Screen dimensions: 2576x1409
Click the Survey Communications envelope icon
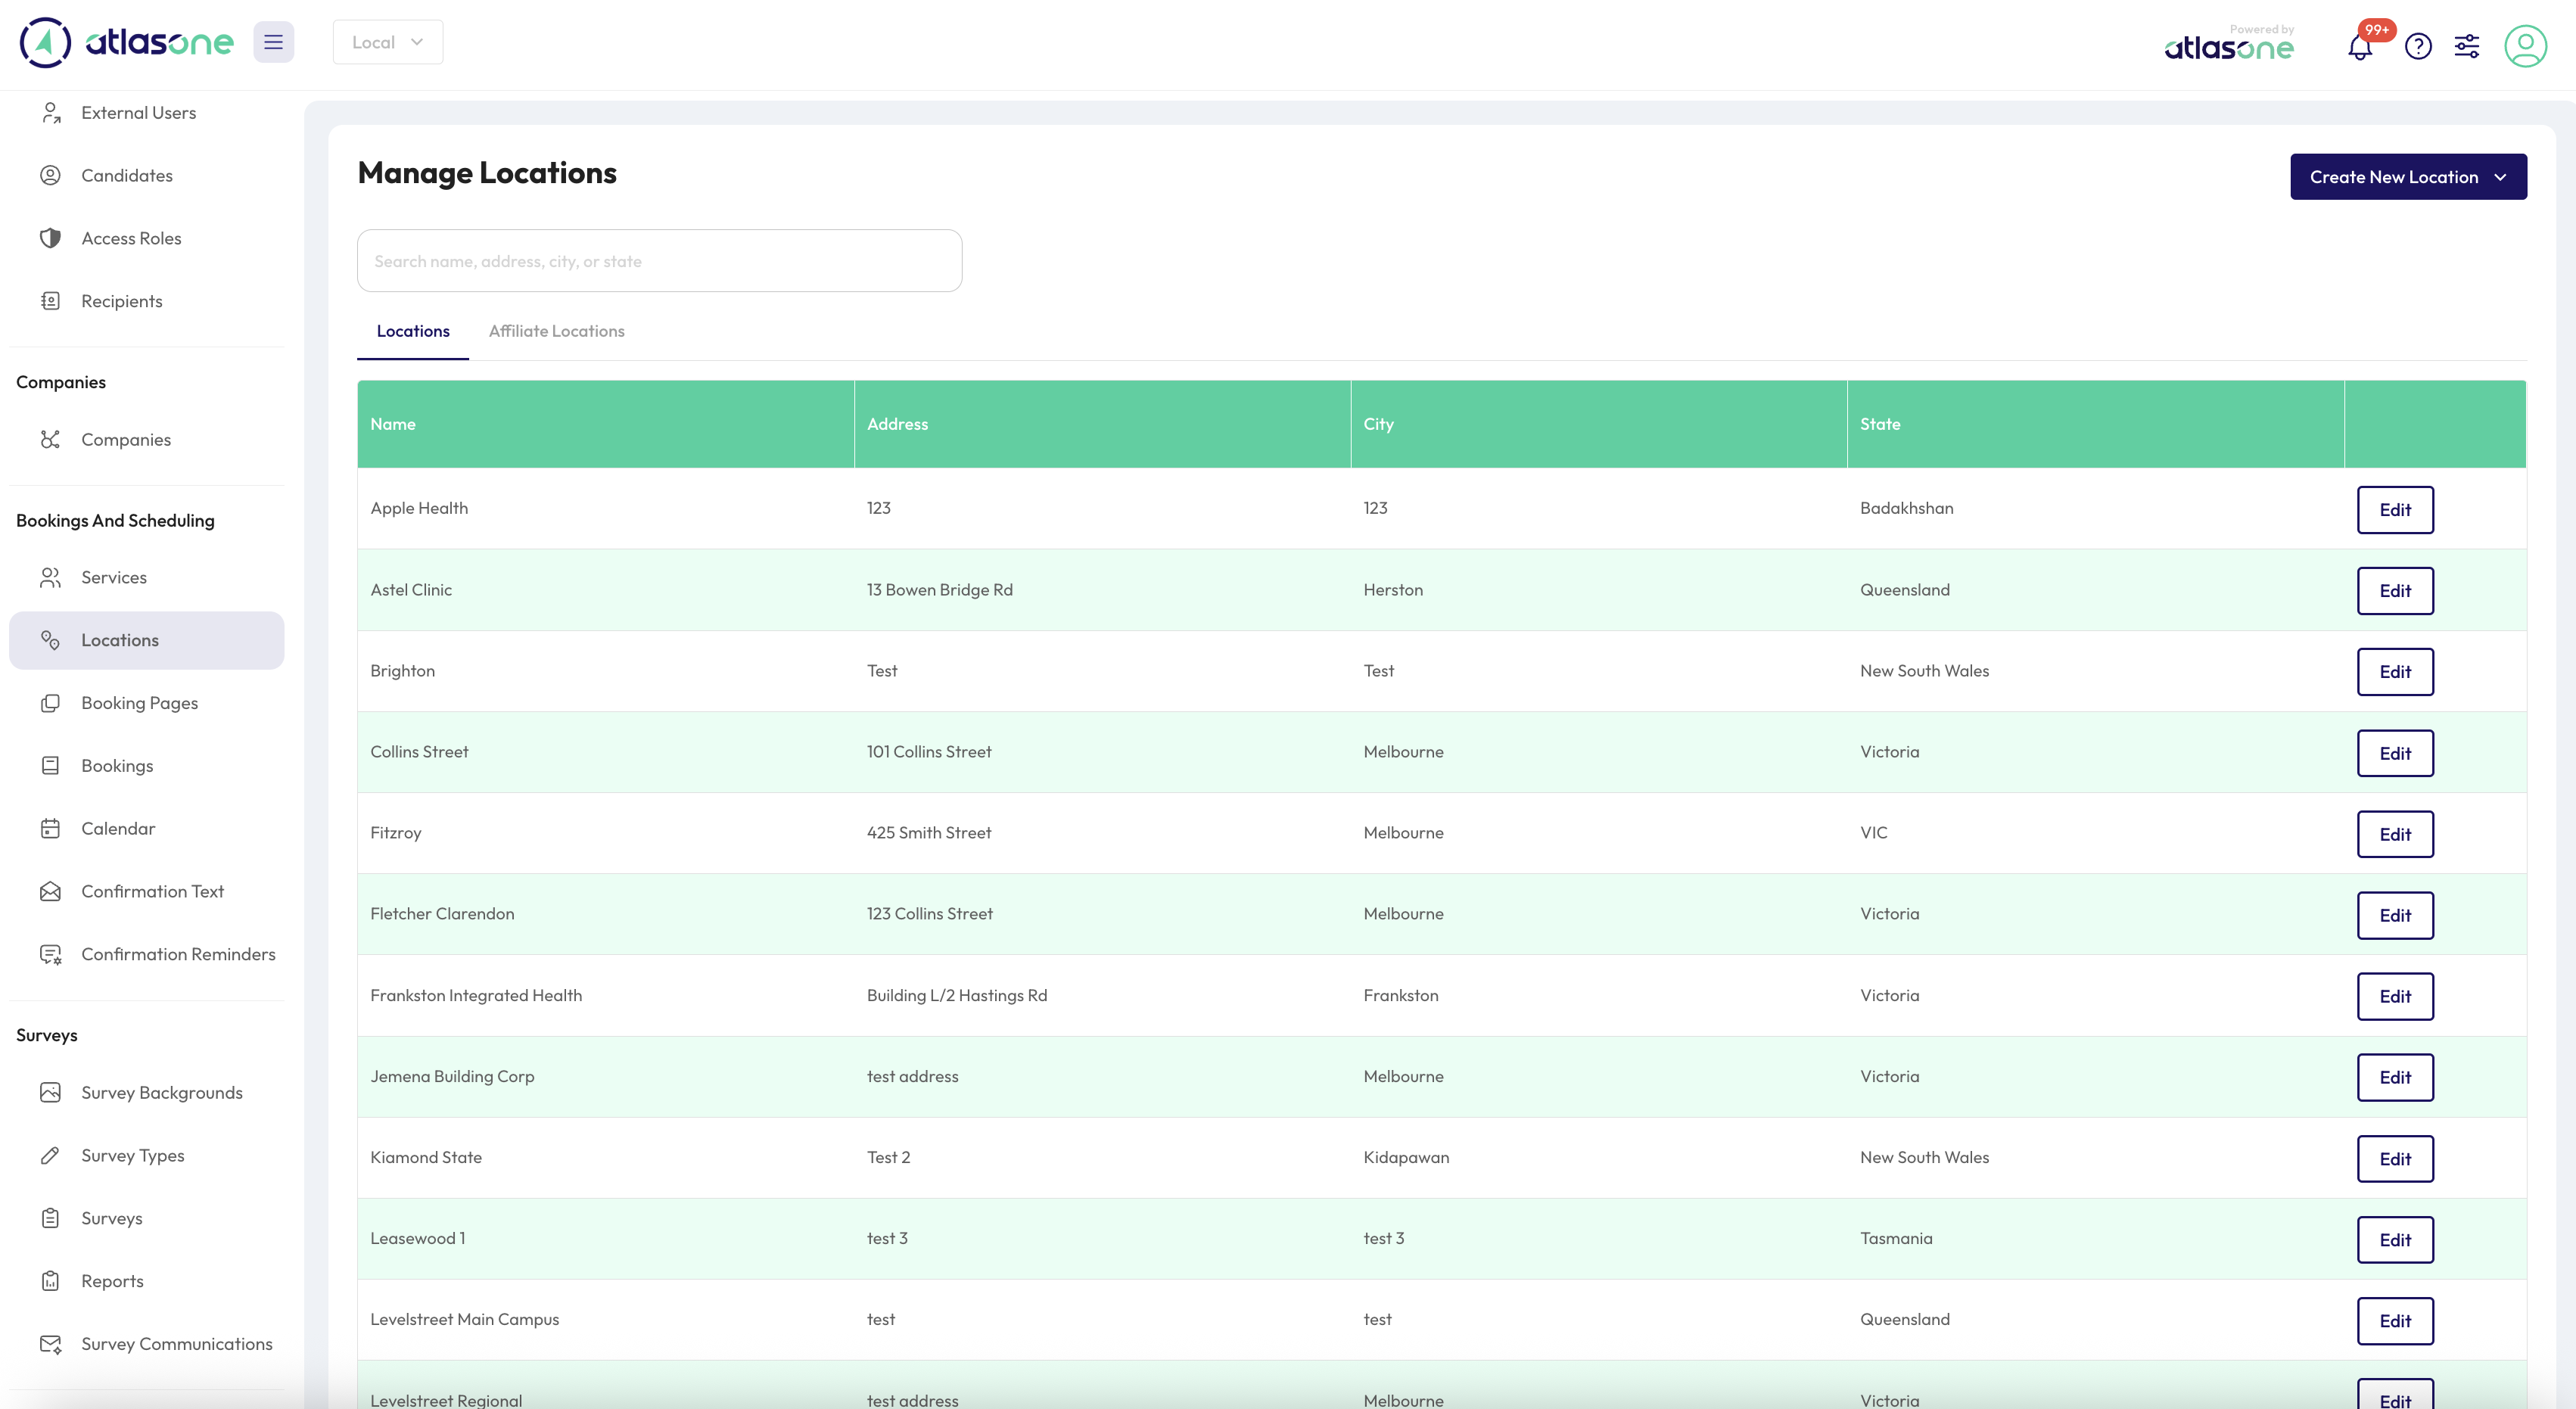point(50,1344)
